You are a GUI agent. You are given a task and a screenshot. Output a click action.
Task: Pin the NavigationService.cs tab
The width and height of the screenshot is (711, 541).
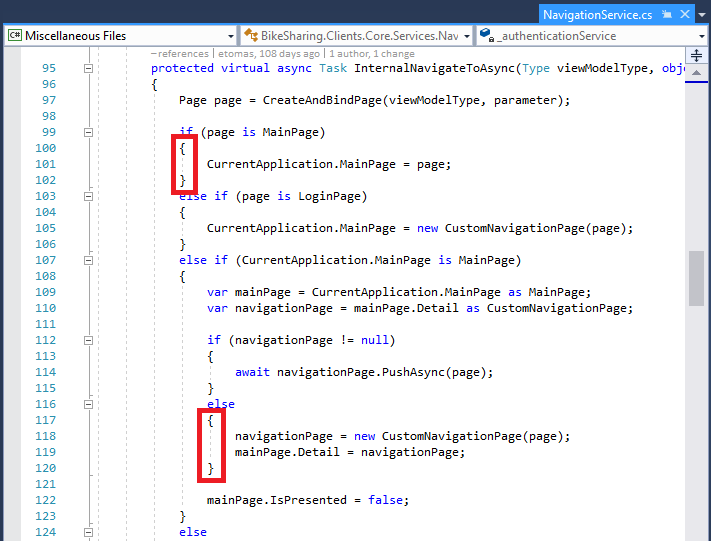pos(667,15)
